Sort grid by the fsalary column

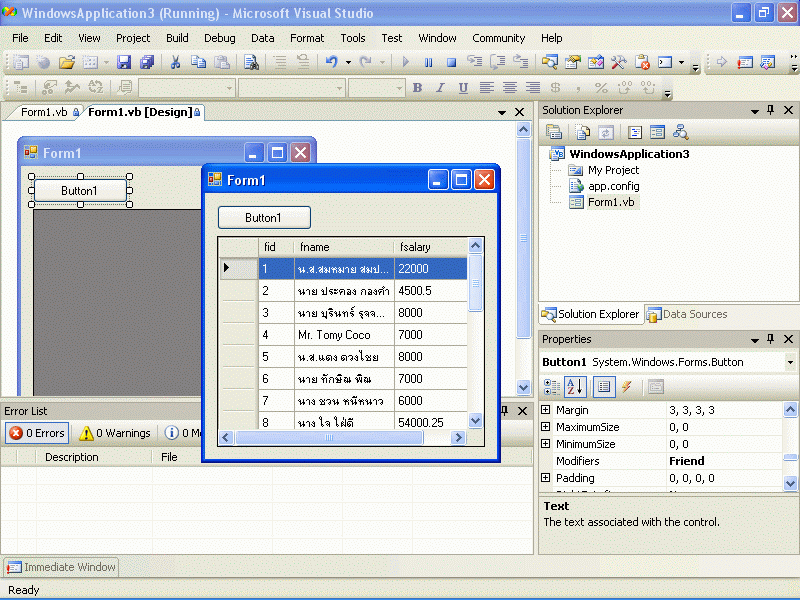pyautogui.click(x=431, y=247)
